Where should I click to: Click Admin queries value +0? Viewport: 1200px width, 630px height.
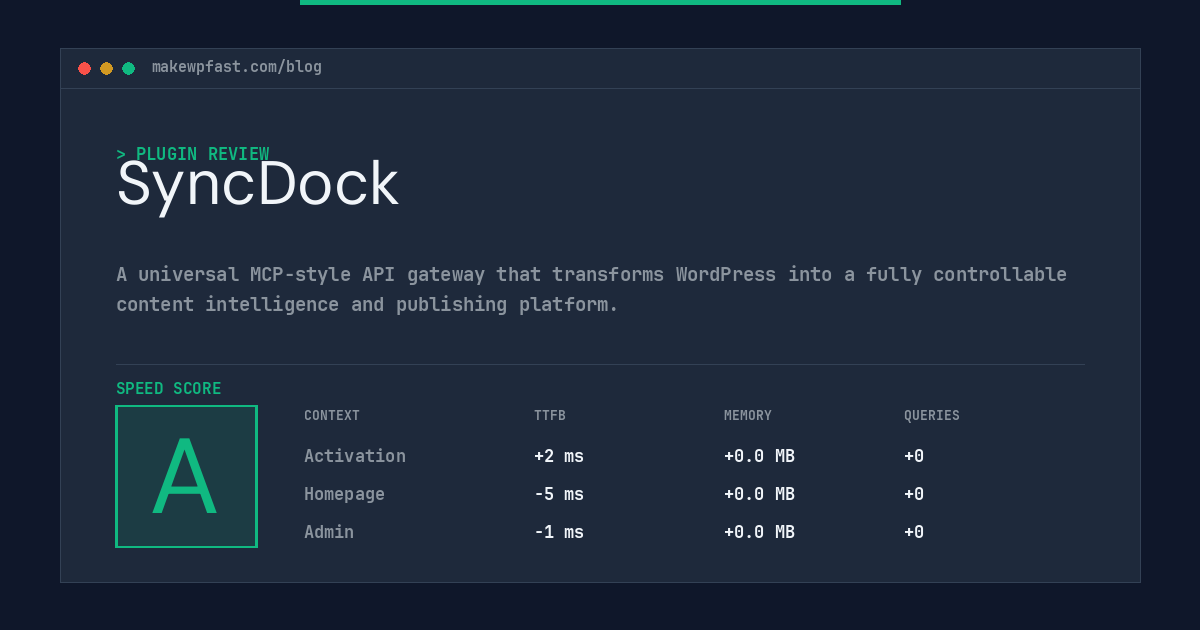(x=914, y=532)
